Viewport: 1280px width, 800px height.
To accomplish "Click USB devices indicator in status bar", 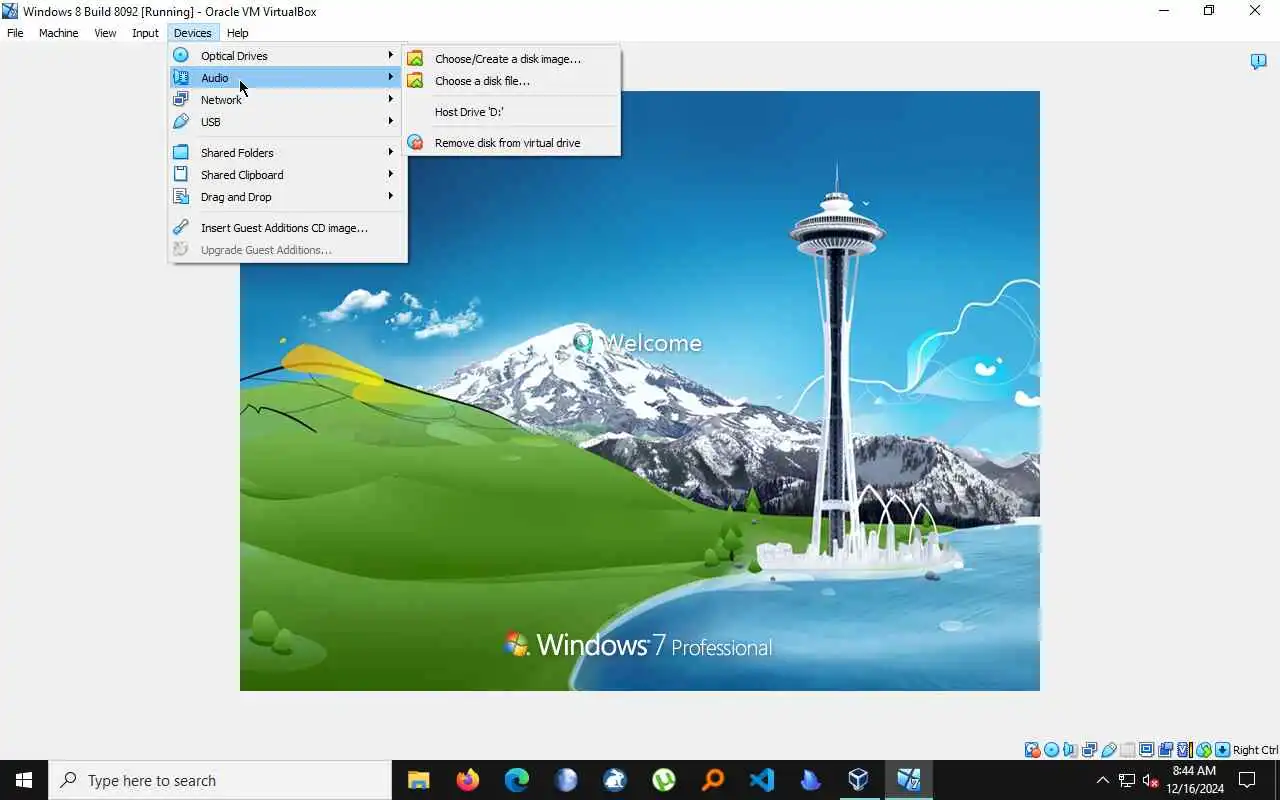I will coord(1108,750).
